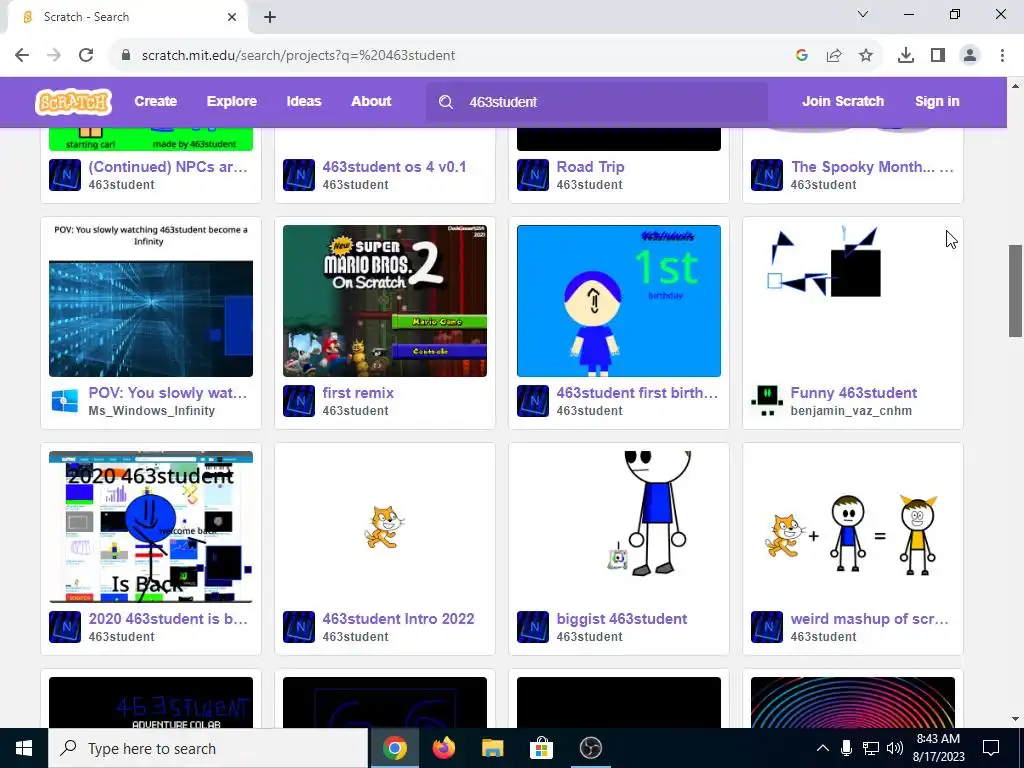Screen dimensions: 1024x768
Task: Click the search magnifier icon in Scratch navbar
Action: (x=446, y=102)
